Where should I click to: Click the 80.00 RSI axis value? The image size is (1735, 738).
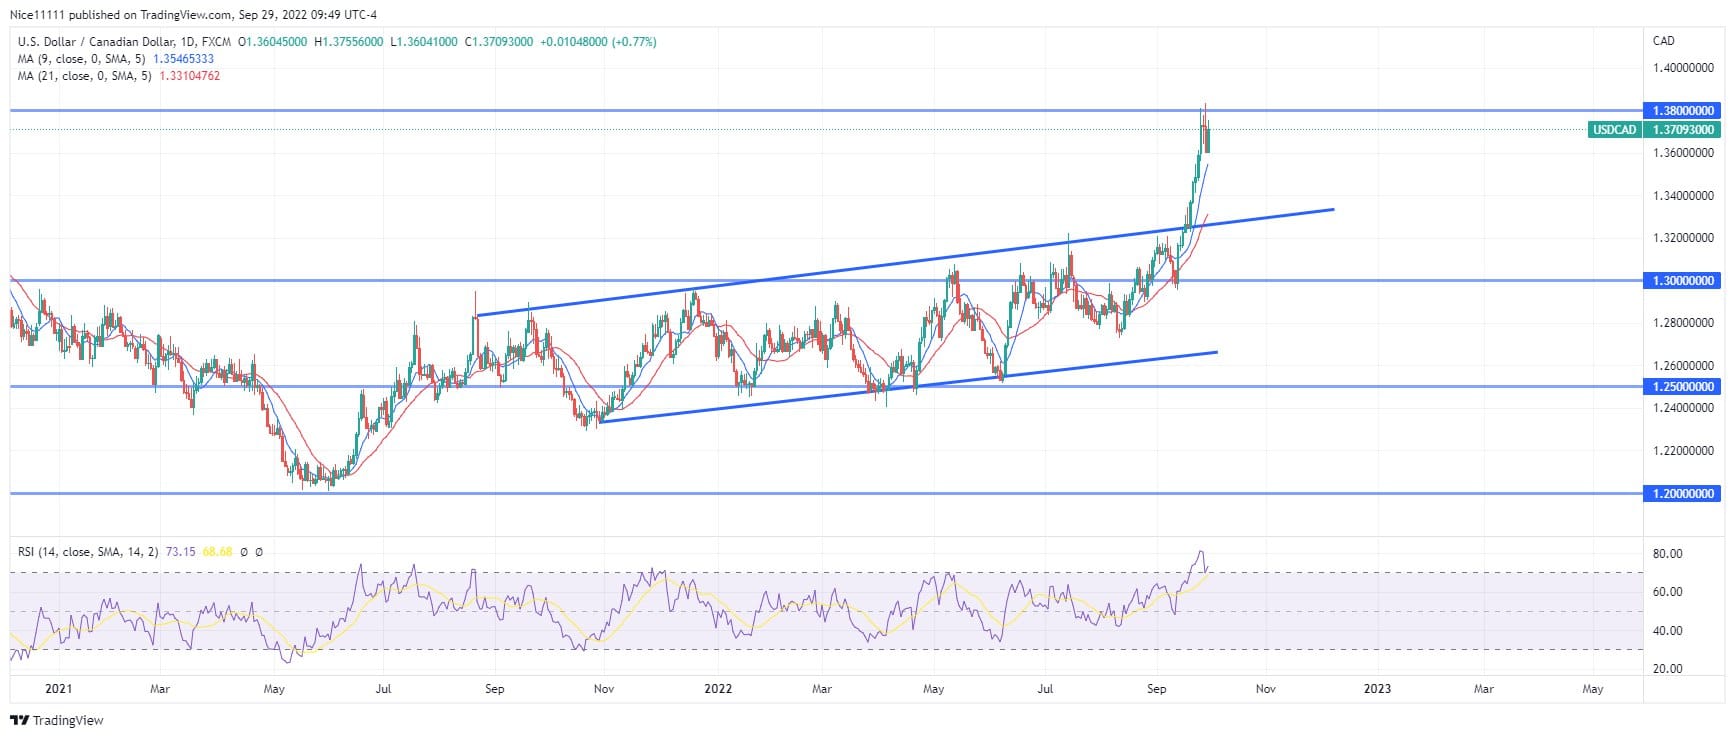(x=1667, y=554)
